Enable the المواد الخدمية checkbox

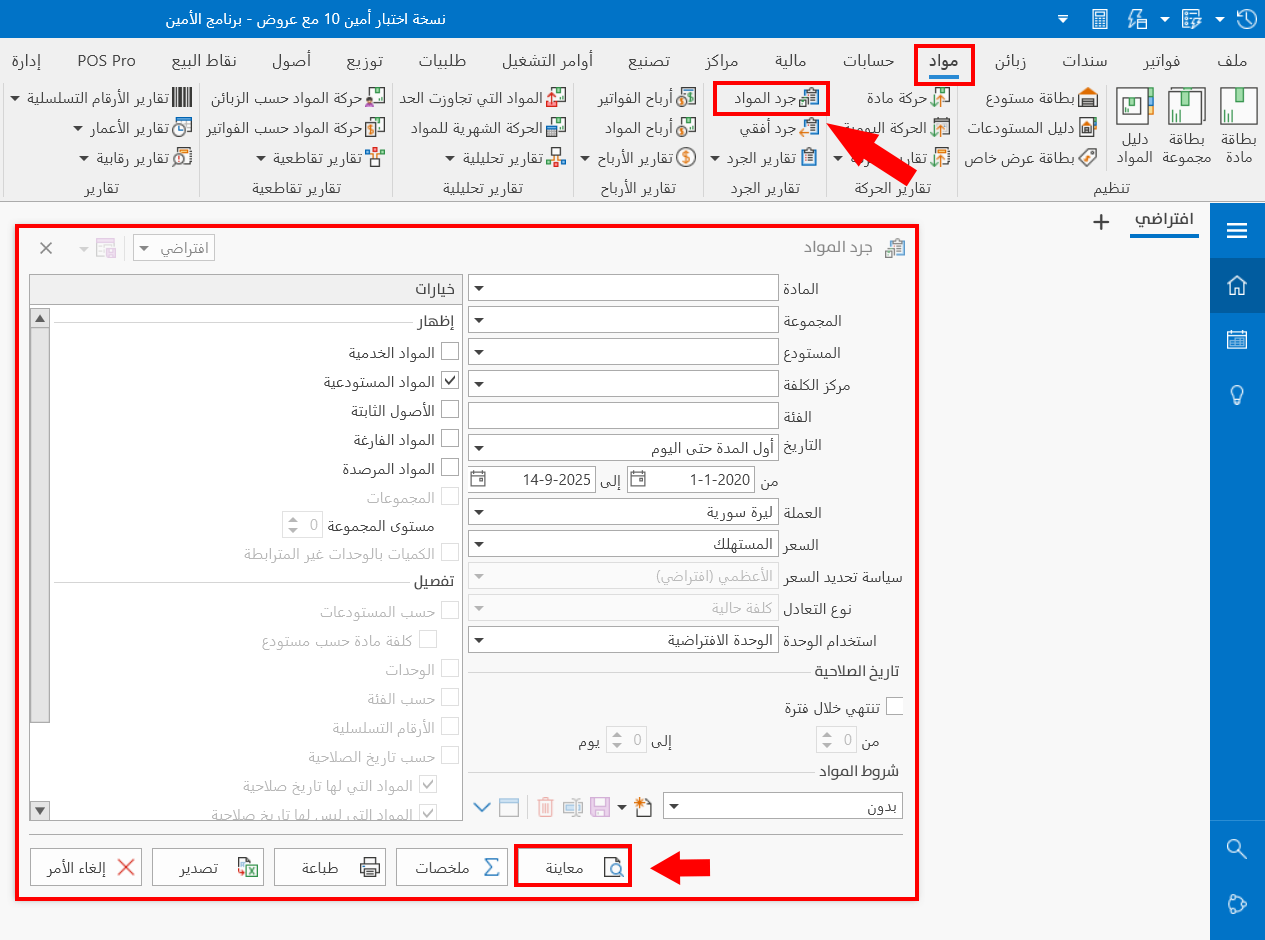449,352
